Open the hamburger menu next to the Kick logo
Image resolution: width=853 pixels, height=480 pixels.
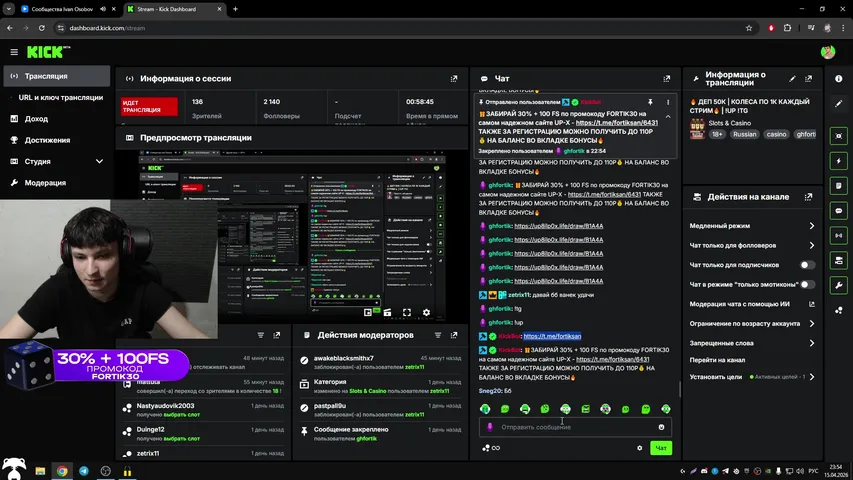14,52
